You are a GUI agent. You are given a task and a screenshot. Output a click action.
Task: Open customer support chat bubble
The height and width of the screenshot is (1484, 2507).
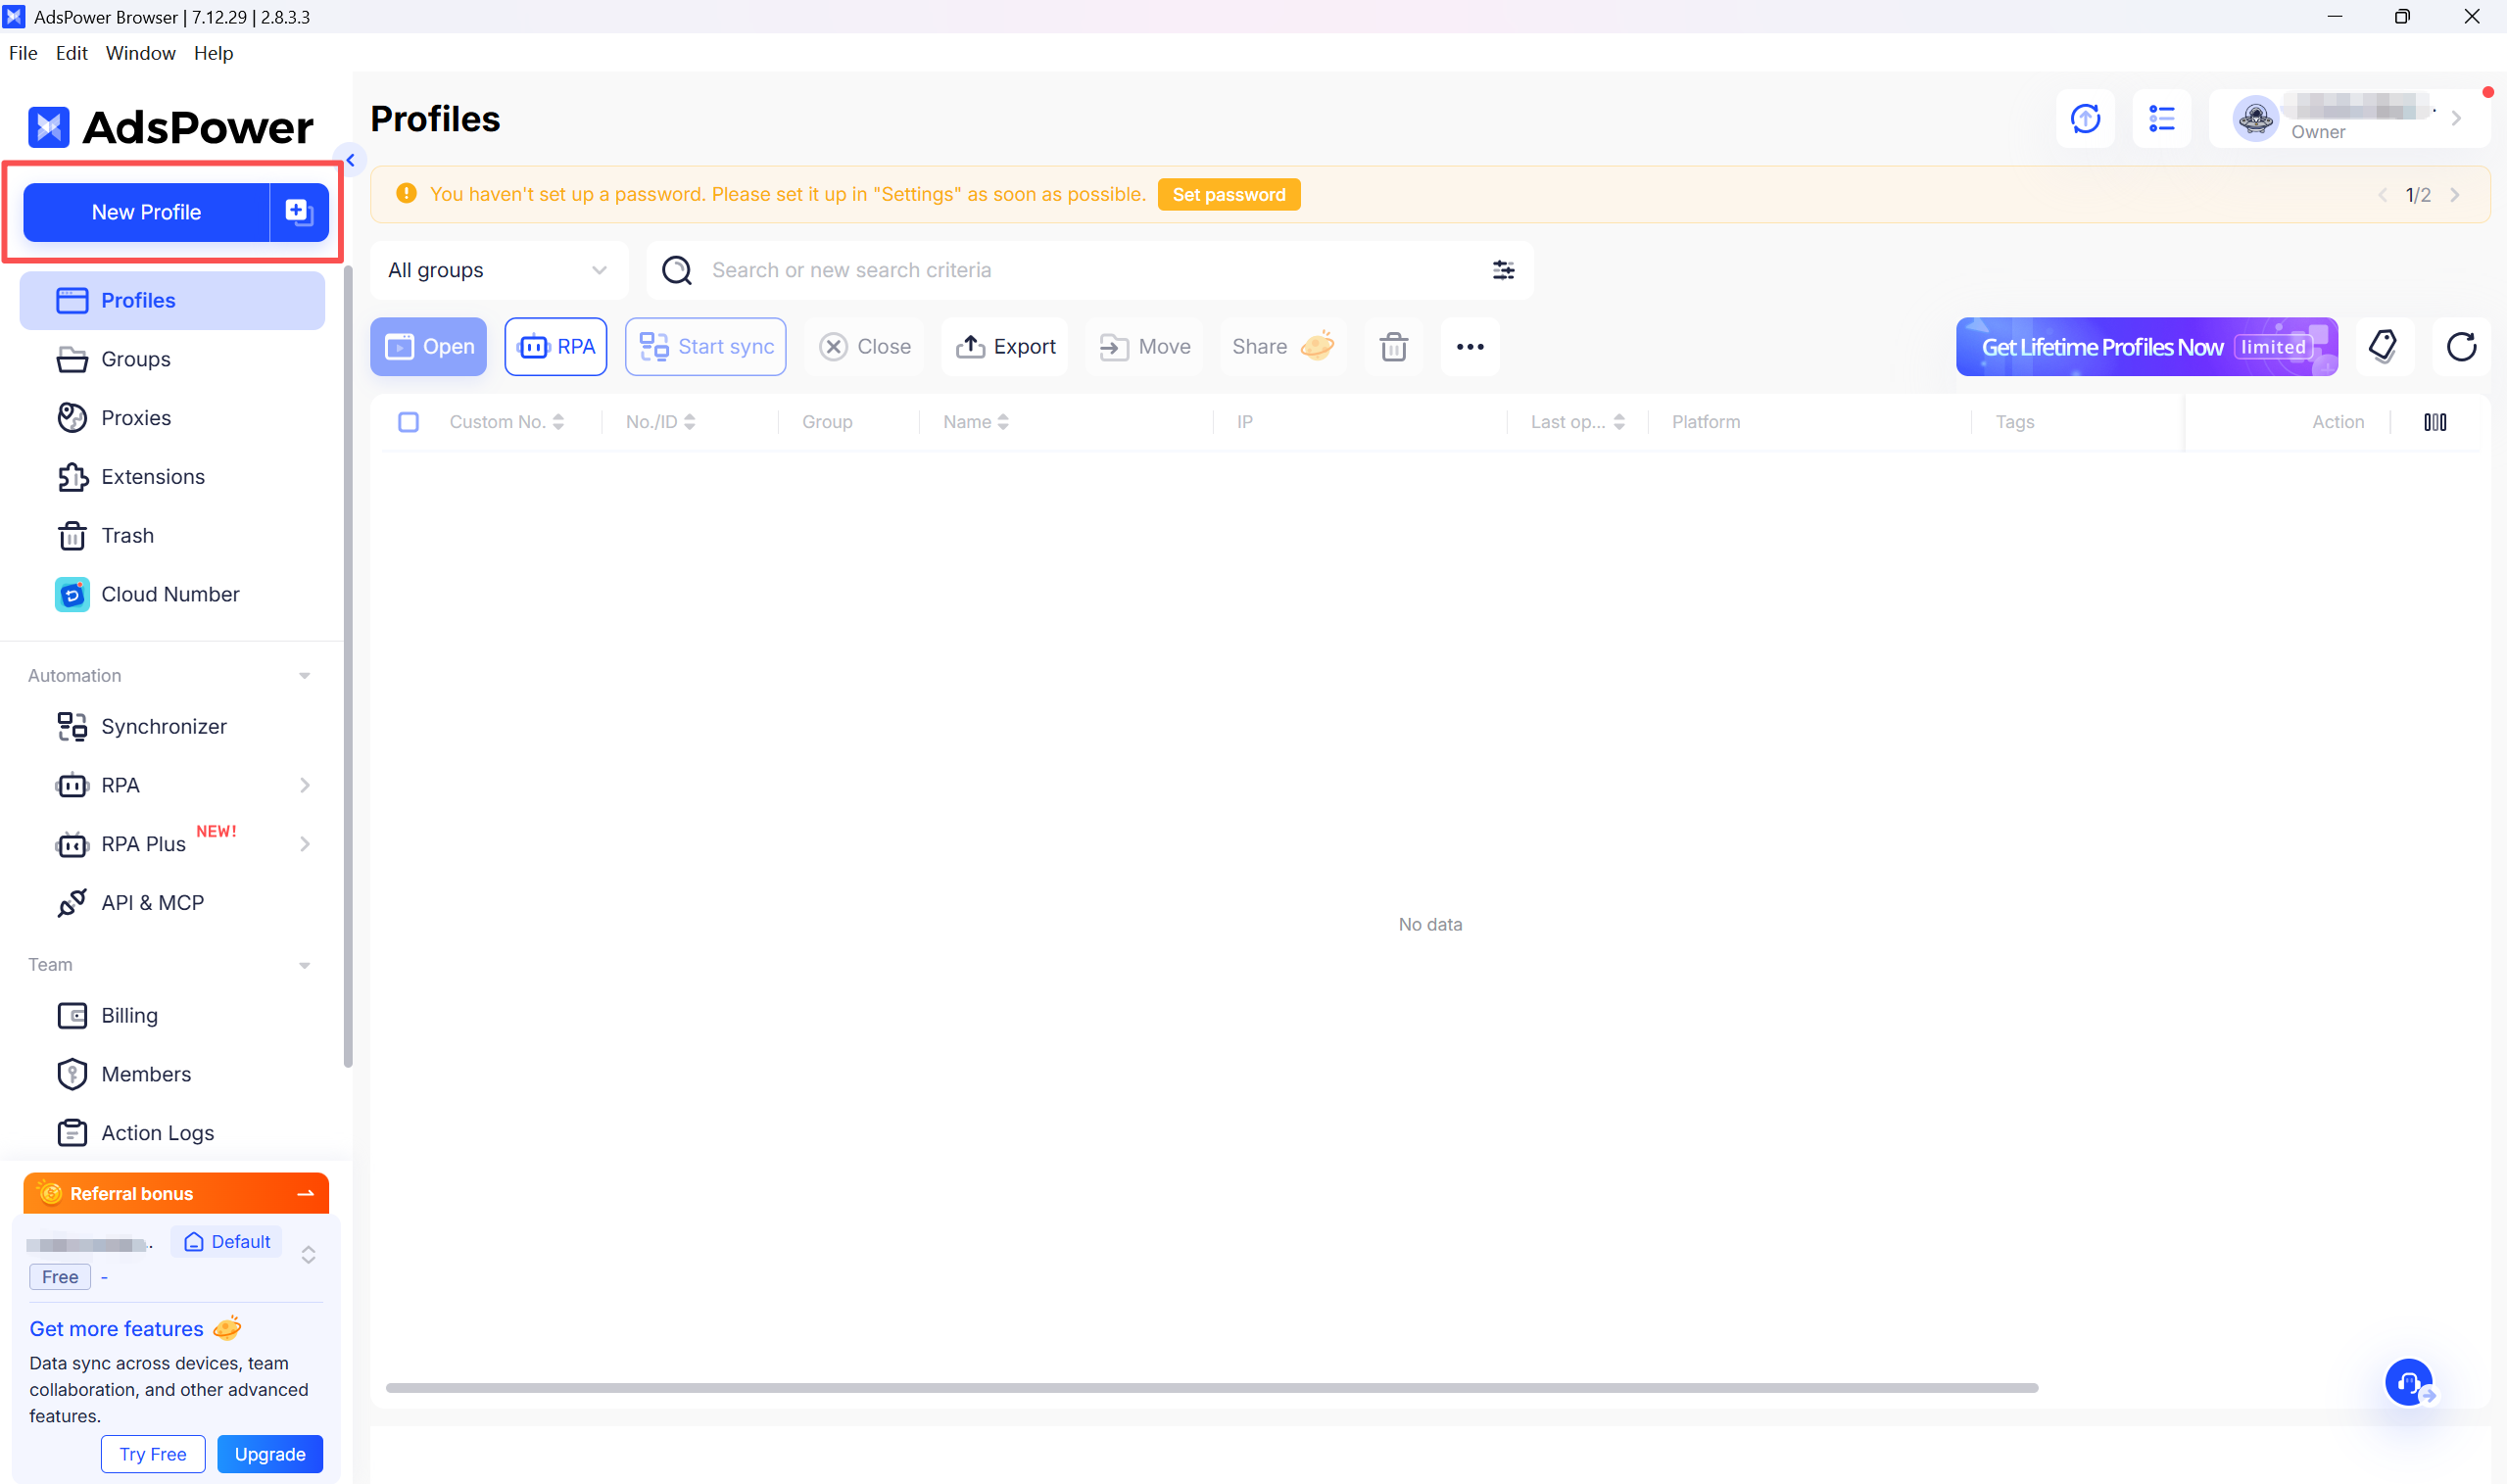click(x=2409, y=1383)
